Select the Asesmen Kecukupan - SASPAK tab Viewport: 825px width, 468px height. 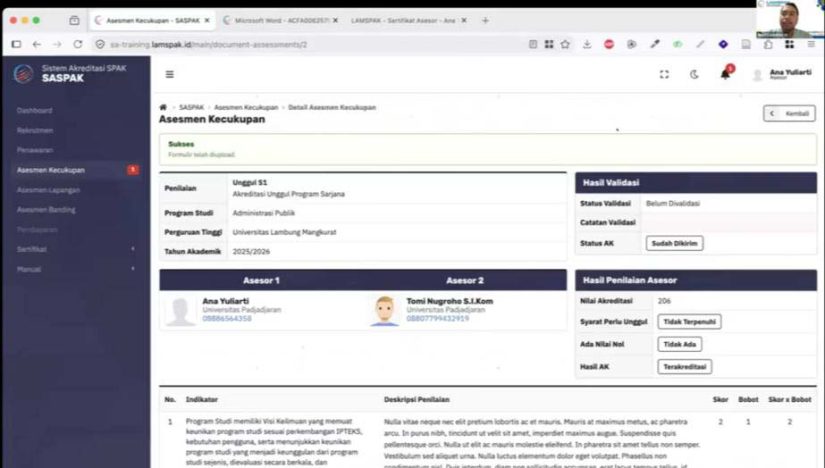[x=153, y=21]
